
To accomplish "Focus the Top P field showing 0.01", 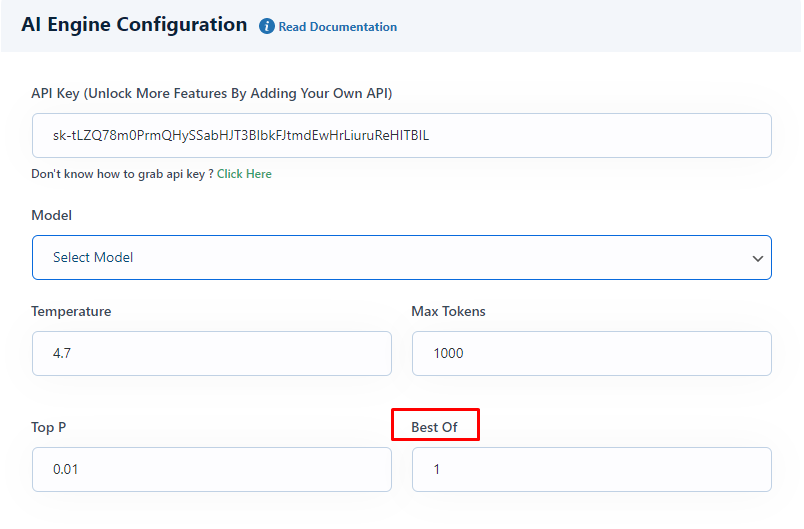I will coord(212,469).
